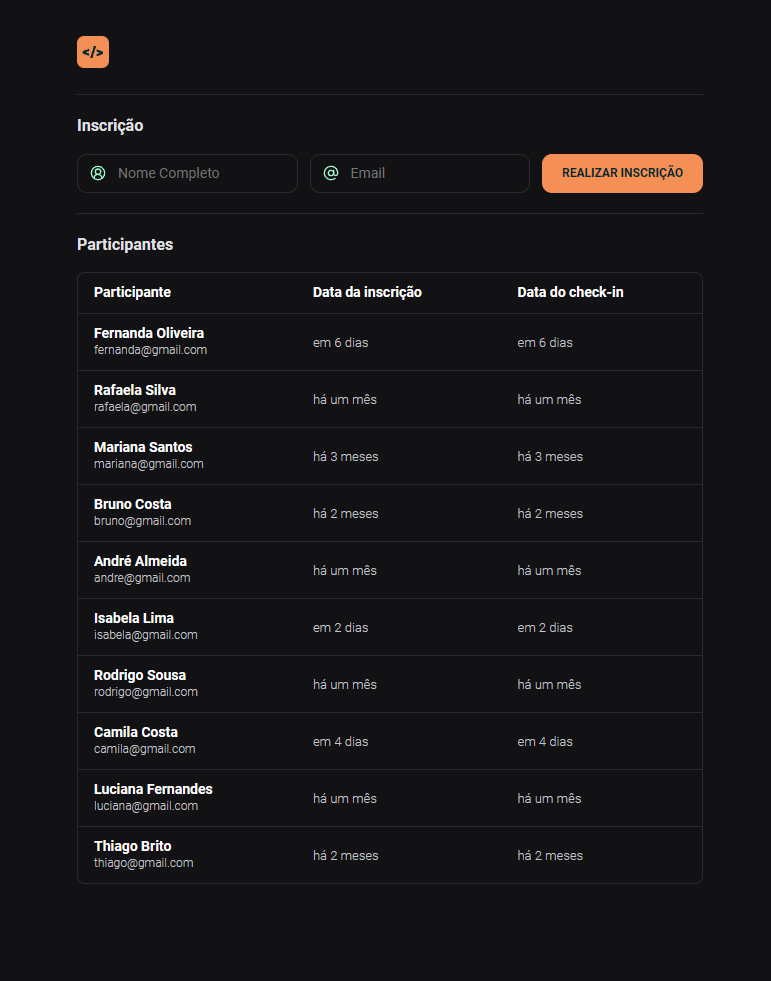
Task: Select participant name Bruno Costa
Action: (x=133, y=504)
